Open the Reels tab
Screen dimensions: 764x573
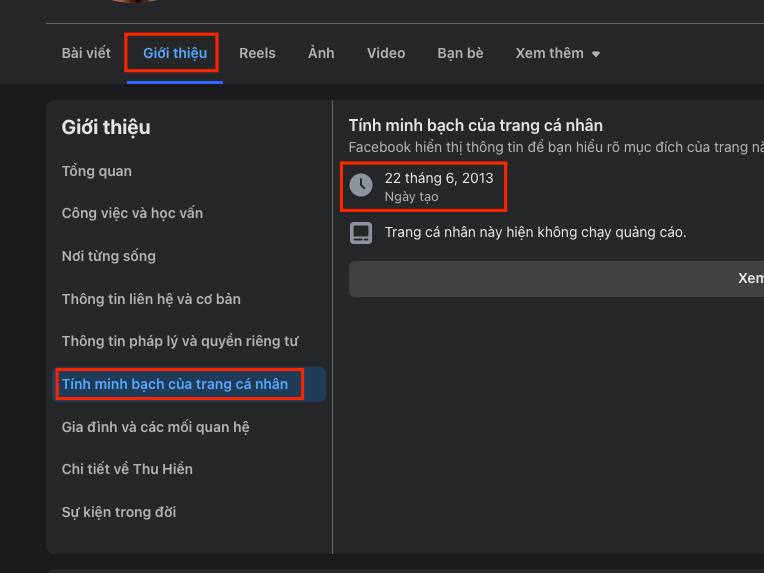(x=257, y=53)
